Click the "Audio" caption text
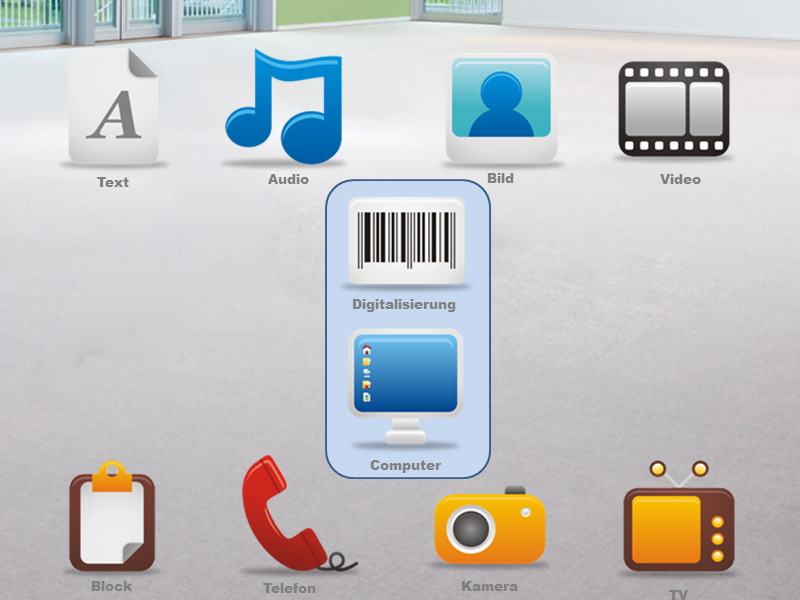The width and height of the screenshot is (800, 600). (288, 180)
